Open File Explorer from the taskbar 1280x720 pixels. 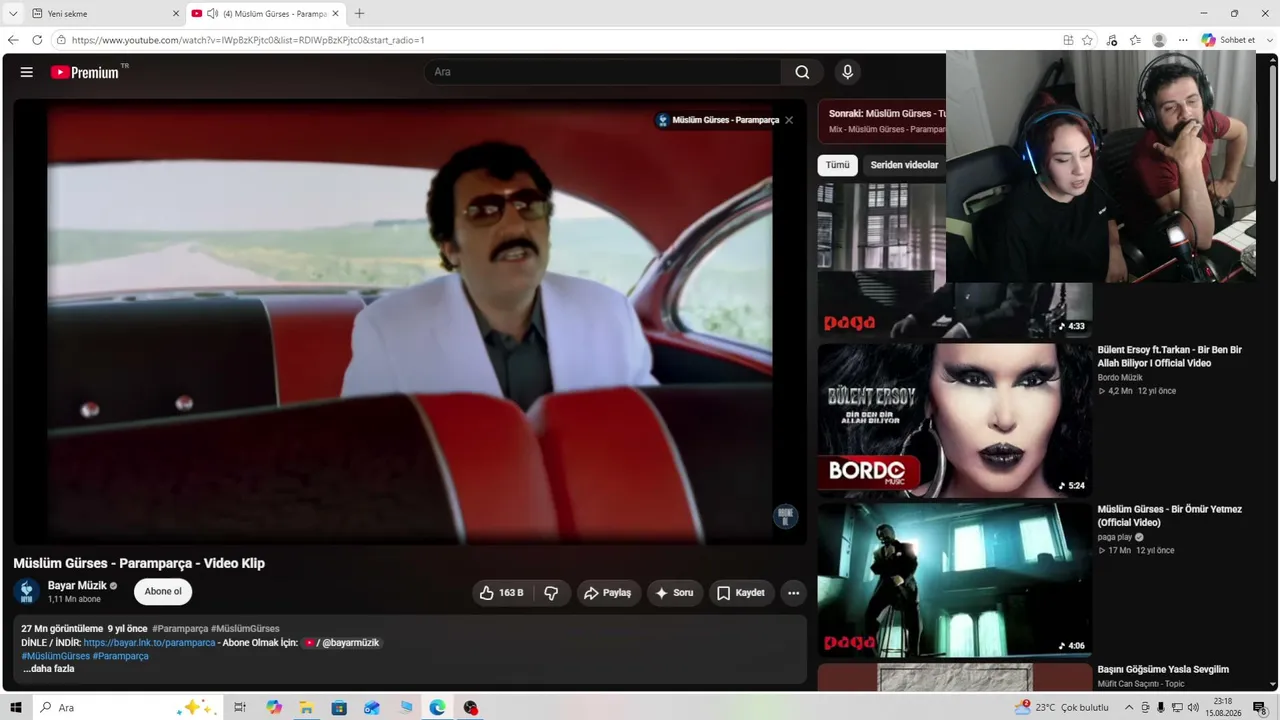[306, 708]
